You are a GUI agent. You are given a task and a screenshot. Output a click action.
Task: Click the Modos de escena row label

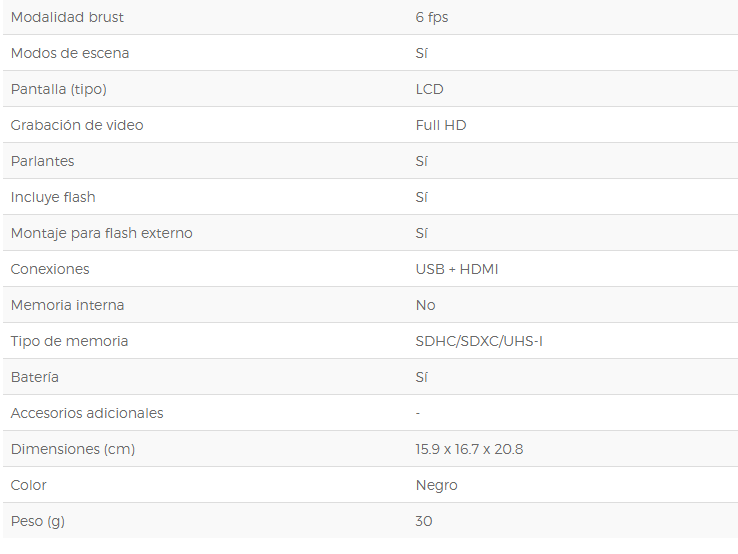[70, 53]
